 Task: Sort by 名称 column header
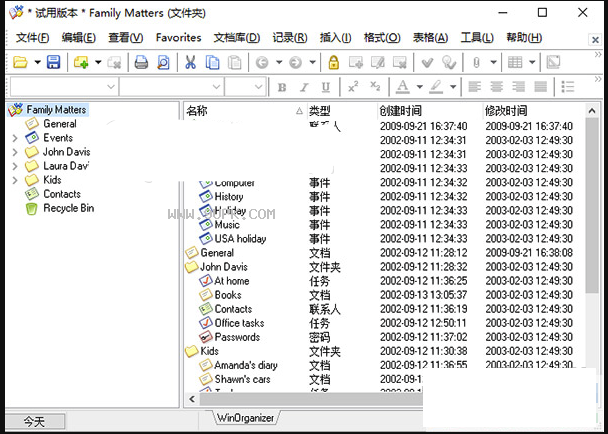click(245, 111)
